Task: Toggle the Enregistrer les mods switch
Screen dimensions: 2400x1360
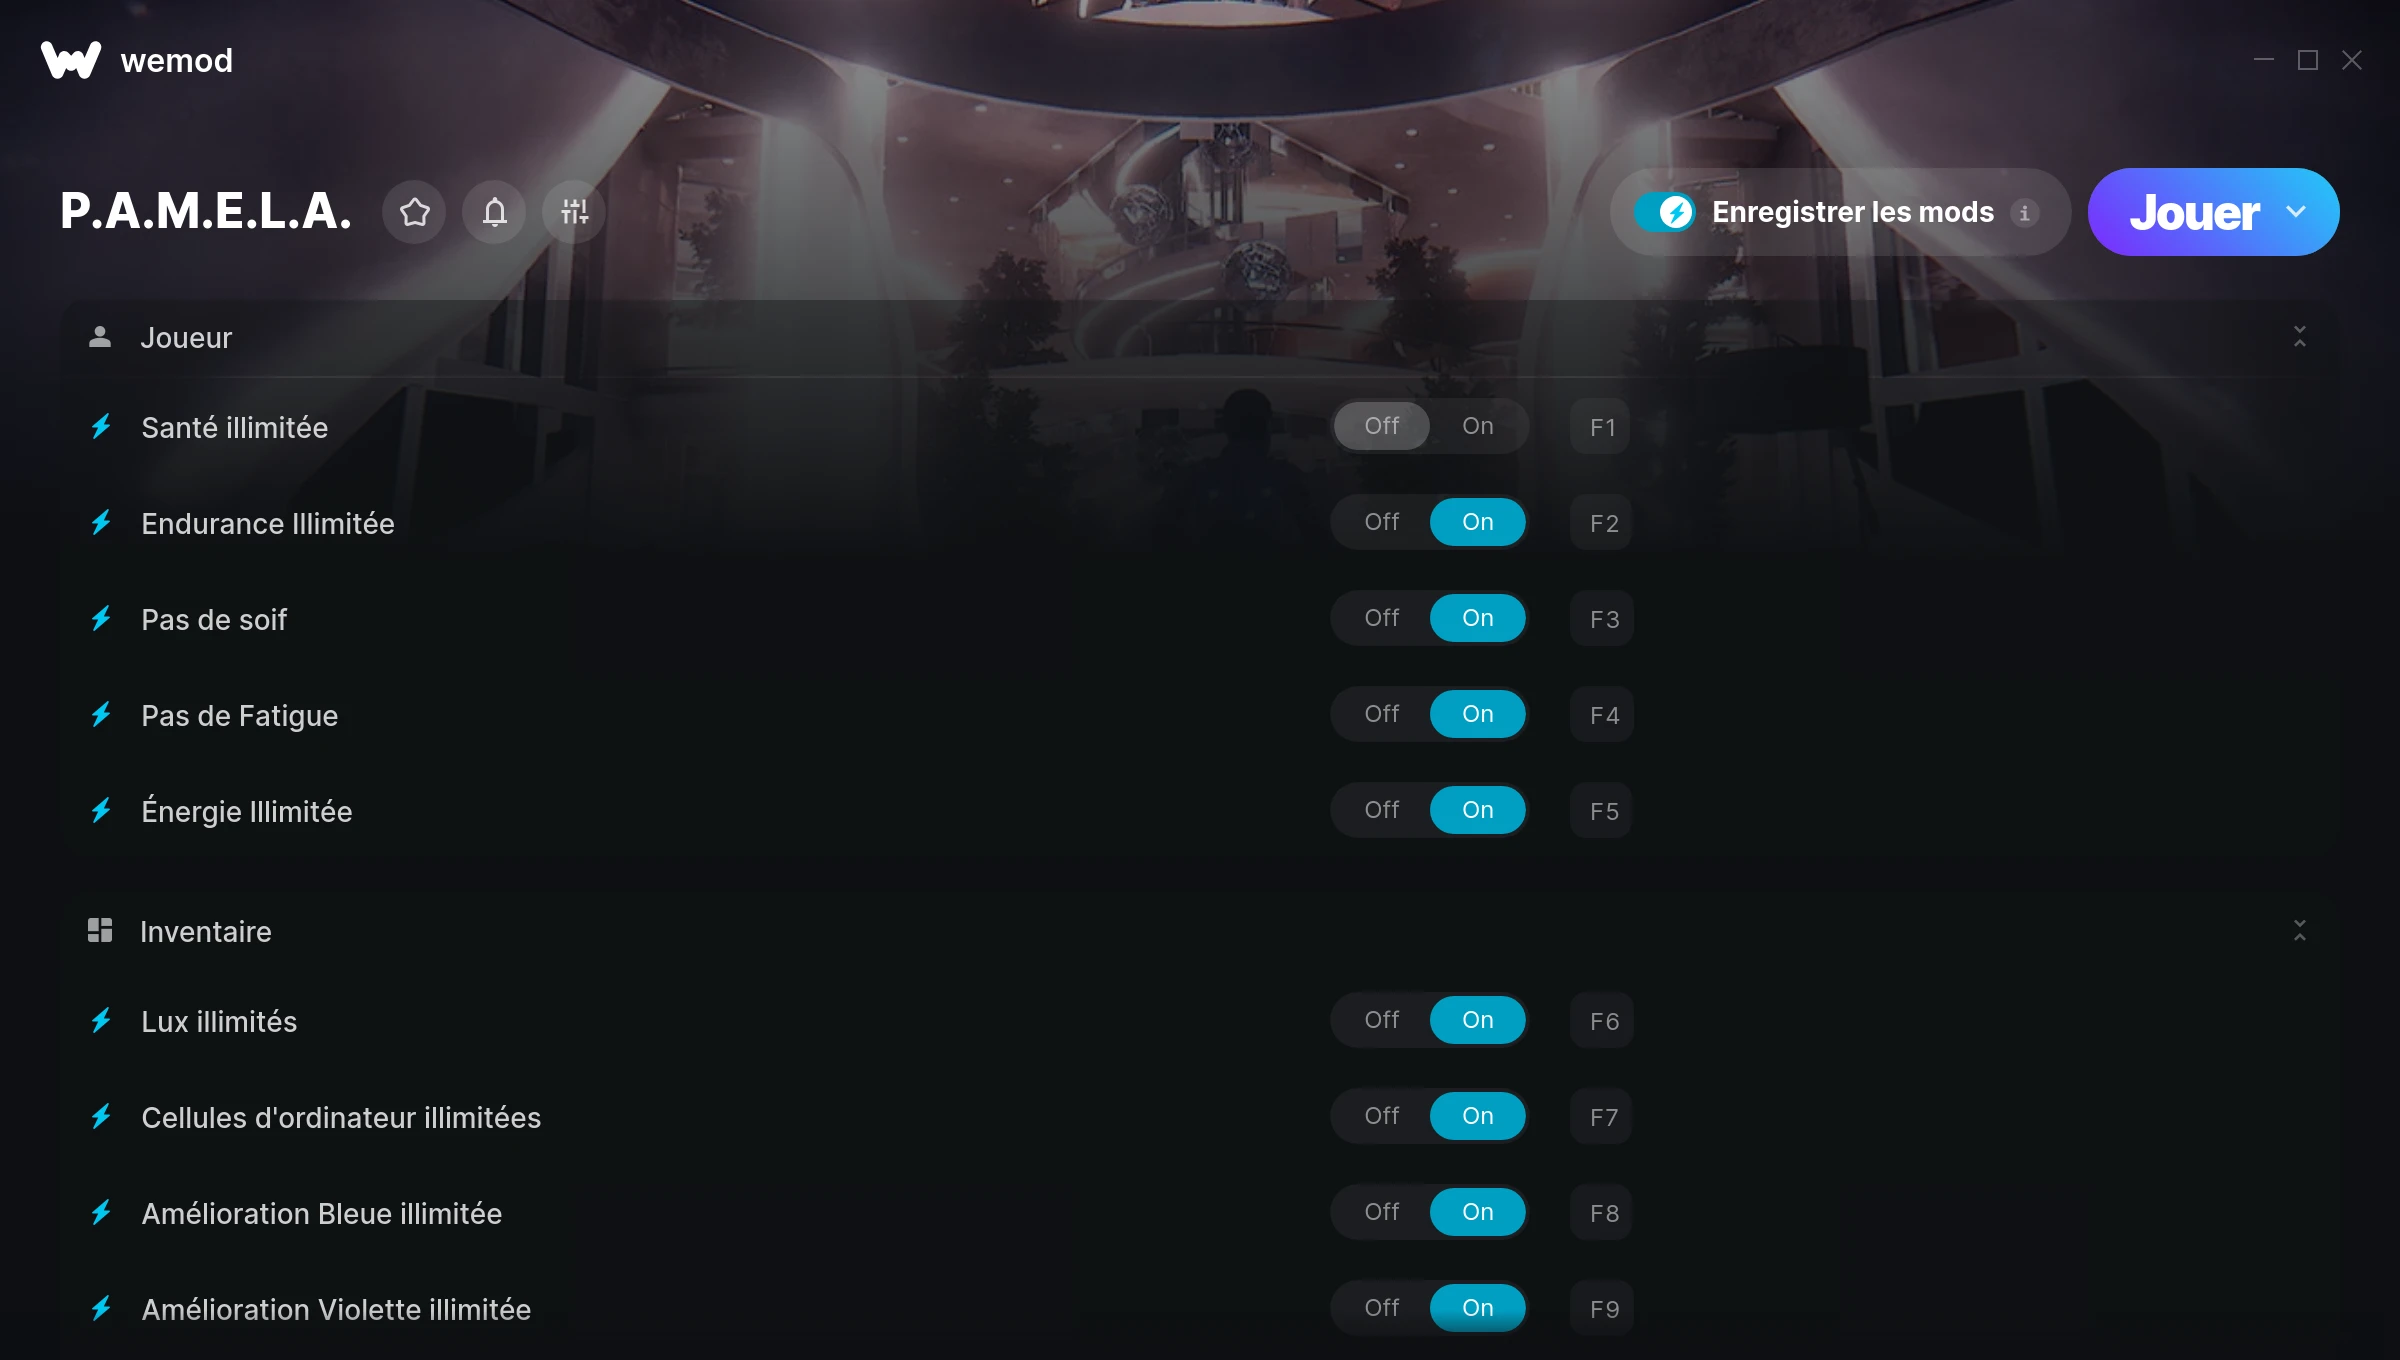Action: point(1665,212)
